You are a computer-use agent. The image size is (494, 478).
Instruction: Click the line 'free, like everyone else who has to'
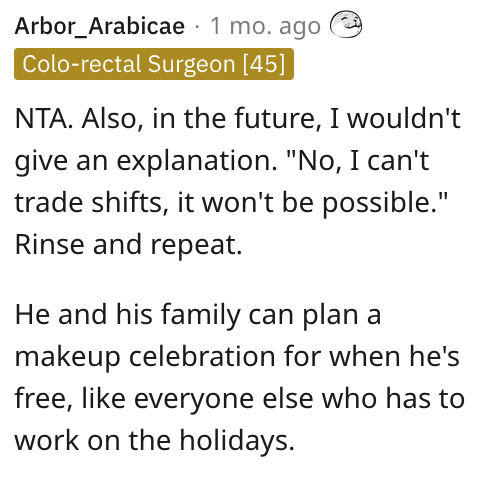coord(240,398)
